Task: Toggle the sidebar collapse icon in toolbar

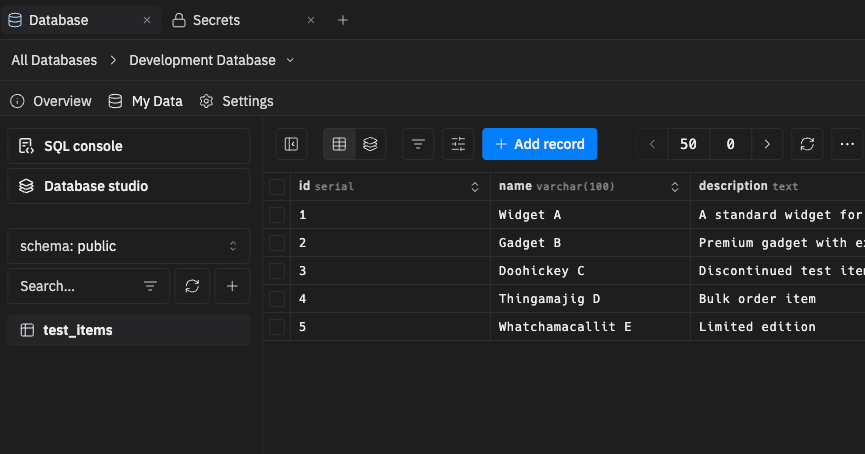Action: pyautogui.click(x=291, y=144)
